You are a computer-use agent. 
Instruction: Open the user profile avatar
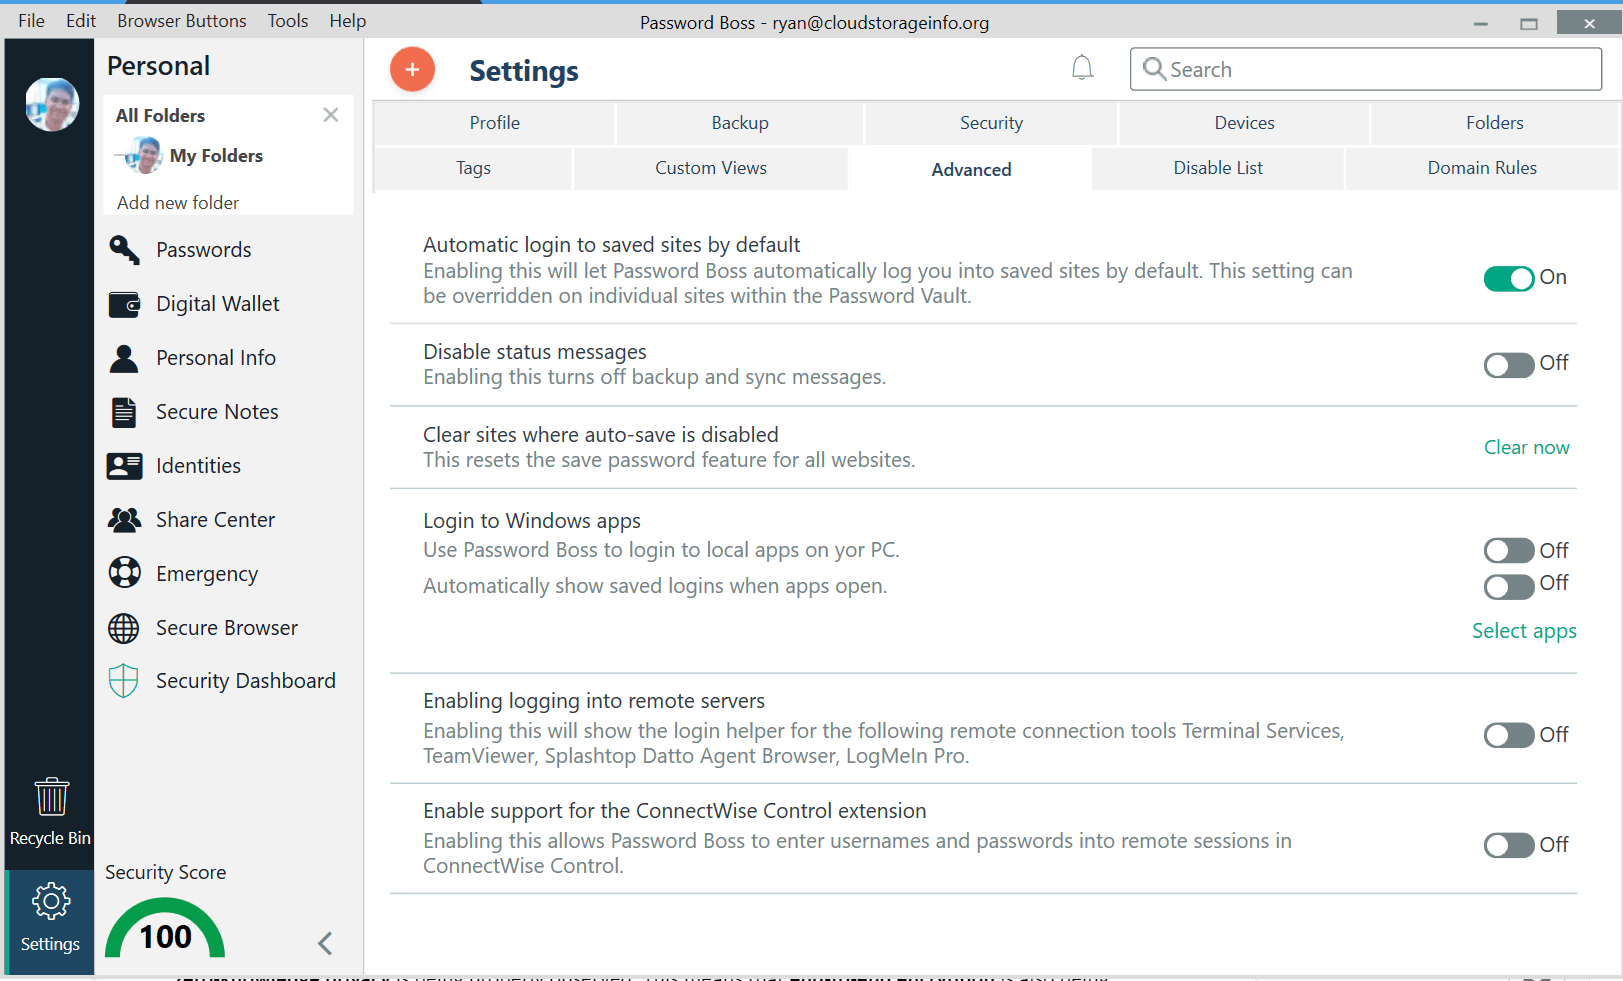pos(52,104)
